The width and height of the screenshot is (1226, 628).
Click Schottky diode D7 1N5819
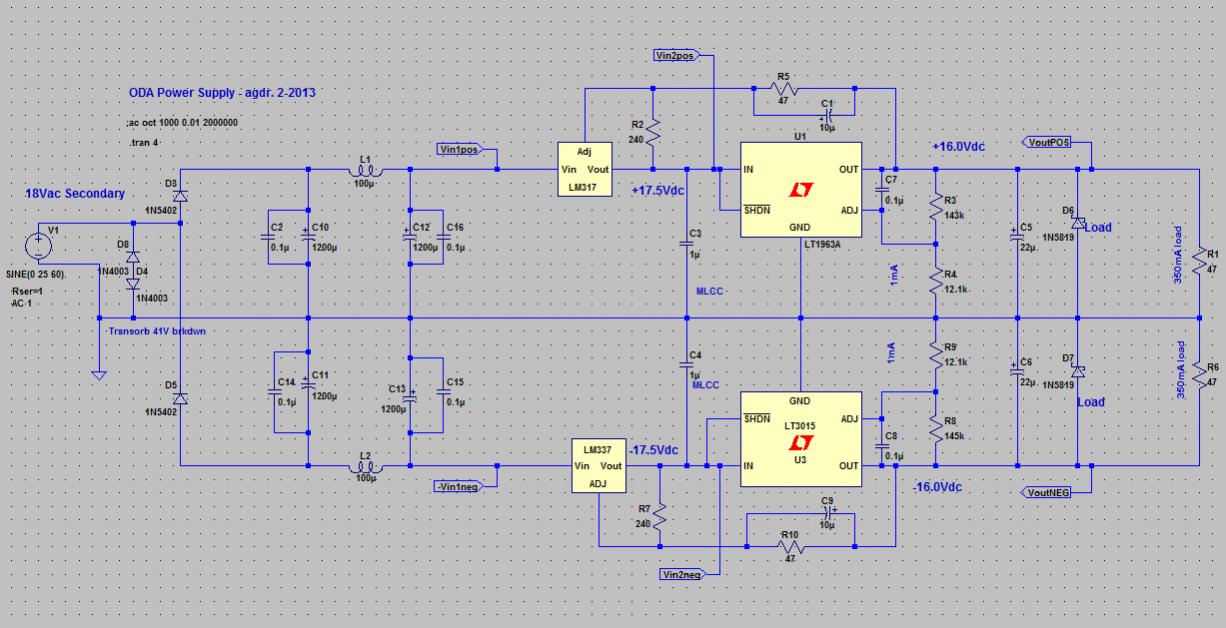coord(1078,369)
